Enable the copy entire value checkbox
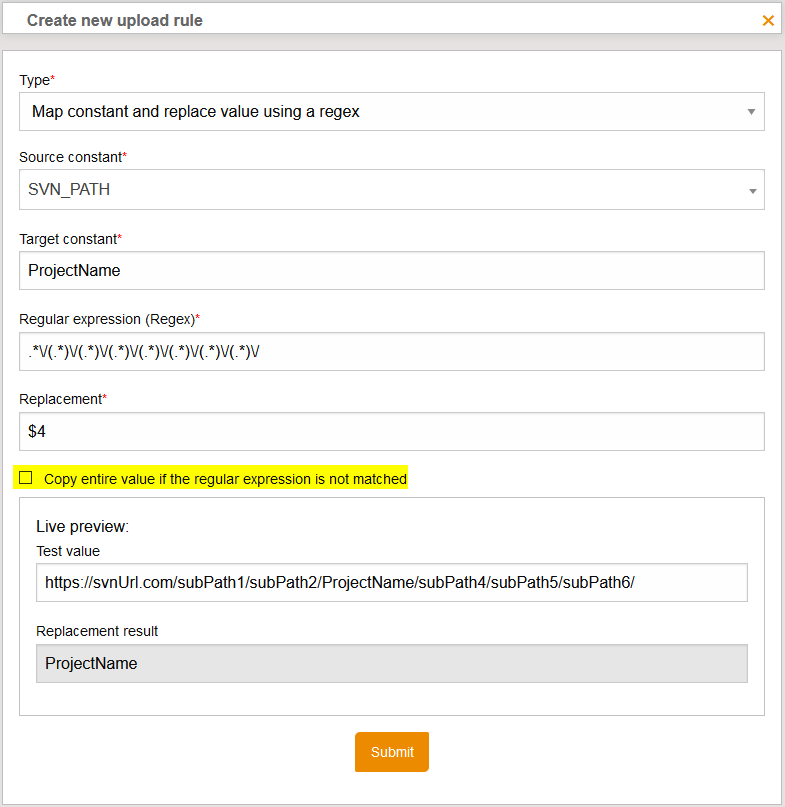Image resolution: width=785 pixels, height=807 pixels. pos(26,478)
